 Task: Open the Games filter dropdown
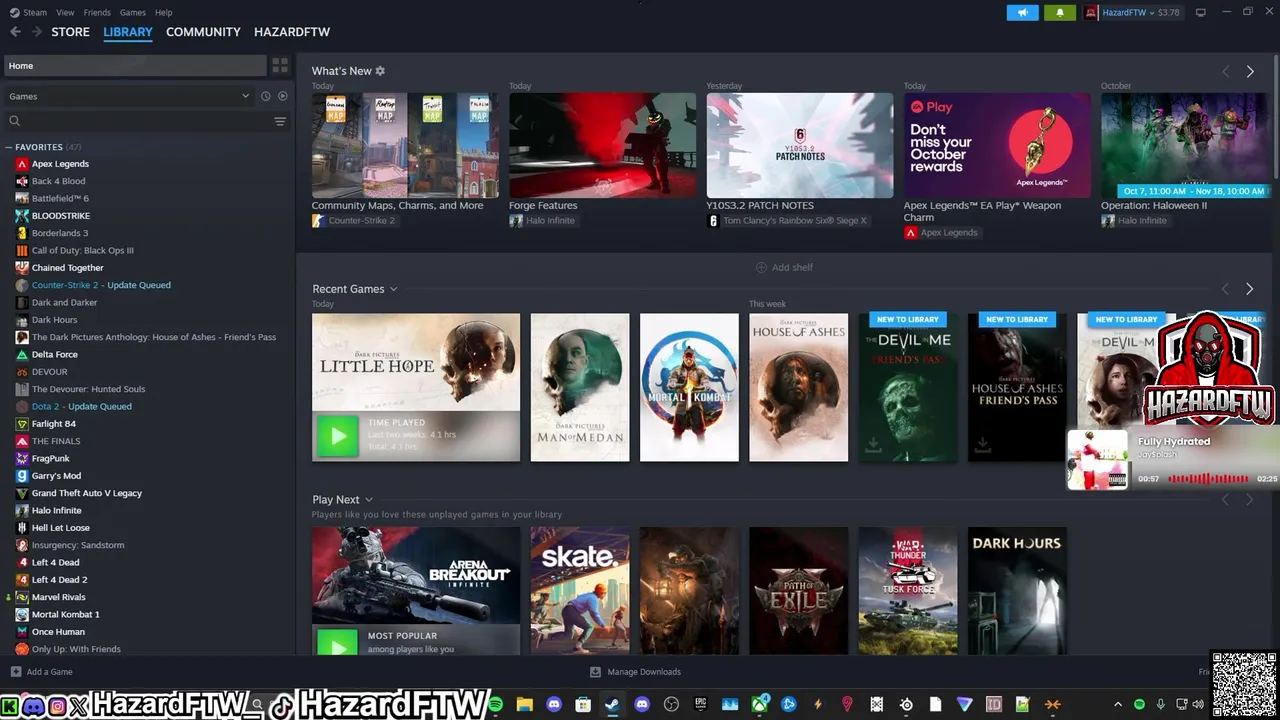[x=128, y=96]
